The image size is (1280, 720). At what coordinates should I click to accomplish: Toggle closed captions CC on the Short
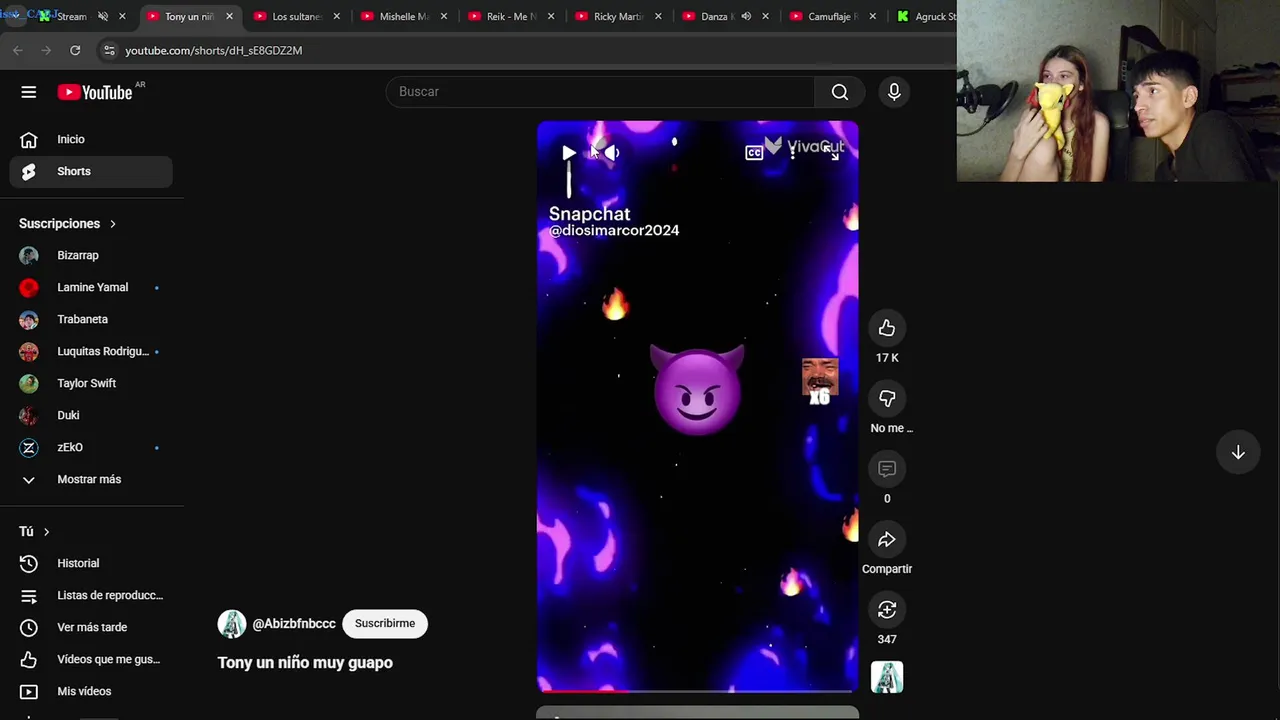tap(754, 153)
